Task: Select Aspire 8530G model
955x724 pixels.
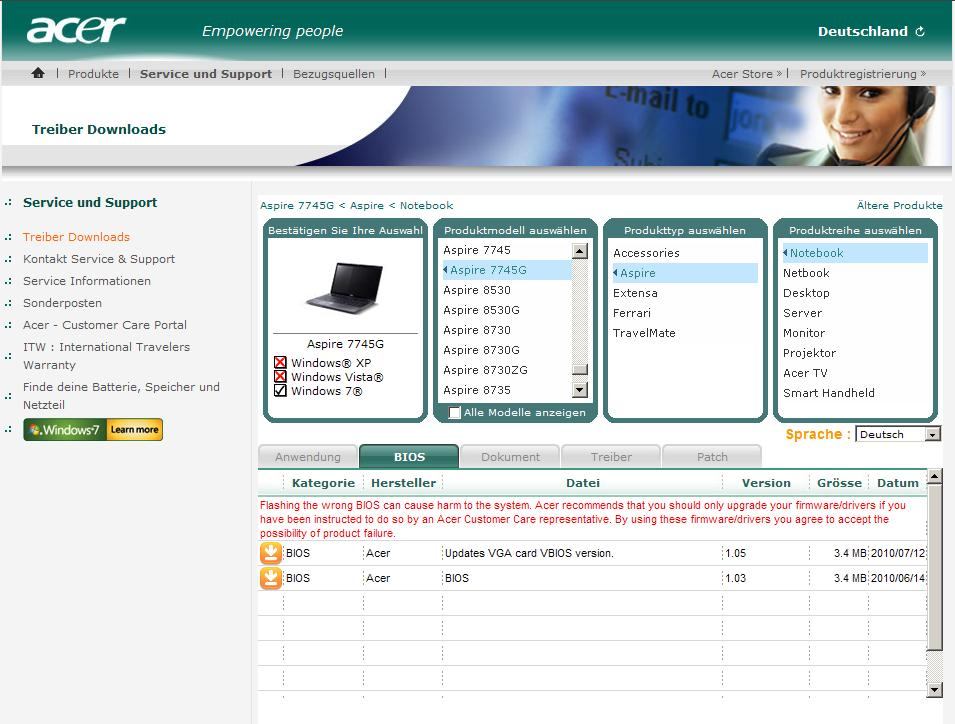Action: (481, 310)
